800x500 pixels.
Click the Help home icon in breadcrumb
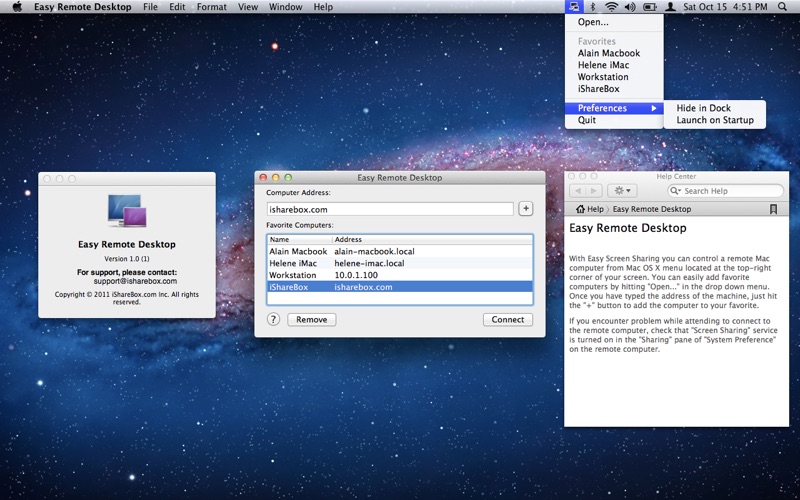coord(580,209)
